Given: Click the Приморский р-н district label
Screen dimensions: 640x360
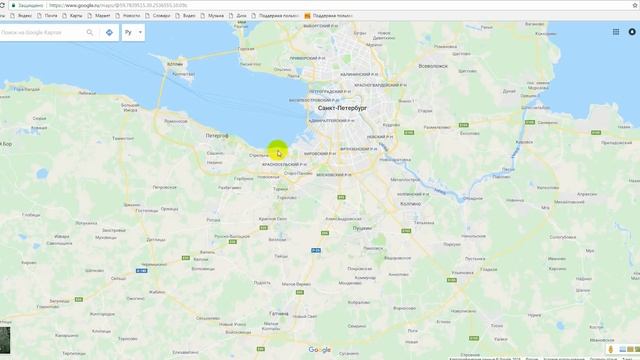Looking at the screenshot, I should [307, 58].
